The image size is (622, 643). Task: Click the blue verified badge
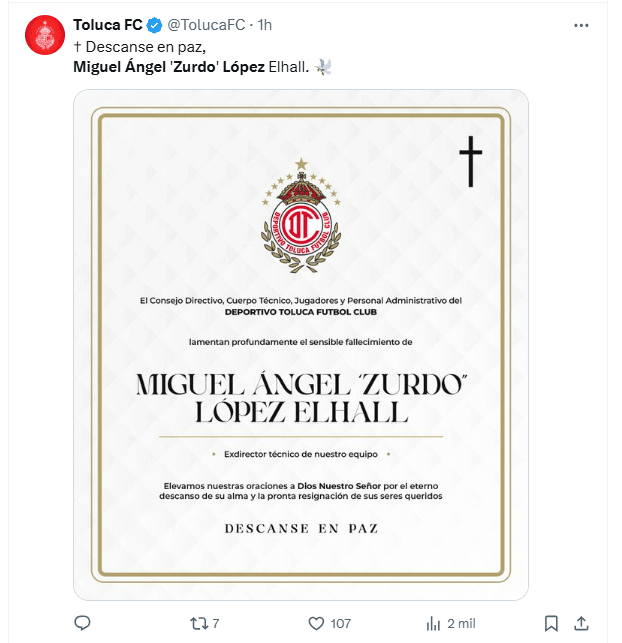[x=155, y=25]
